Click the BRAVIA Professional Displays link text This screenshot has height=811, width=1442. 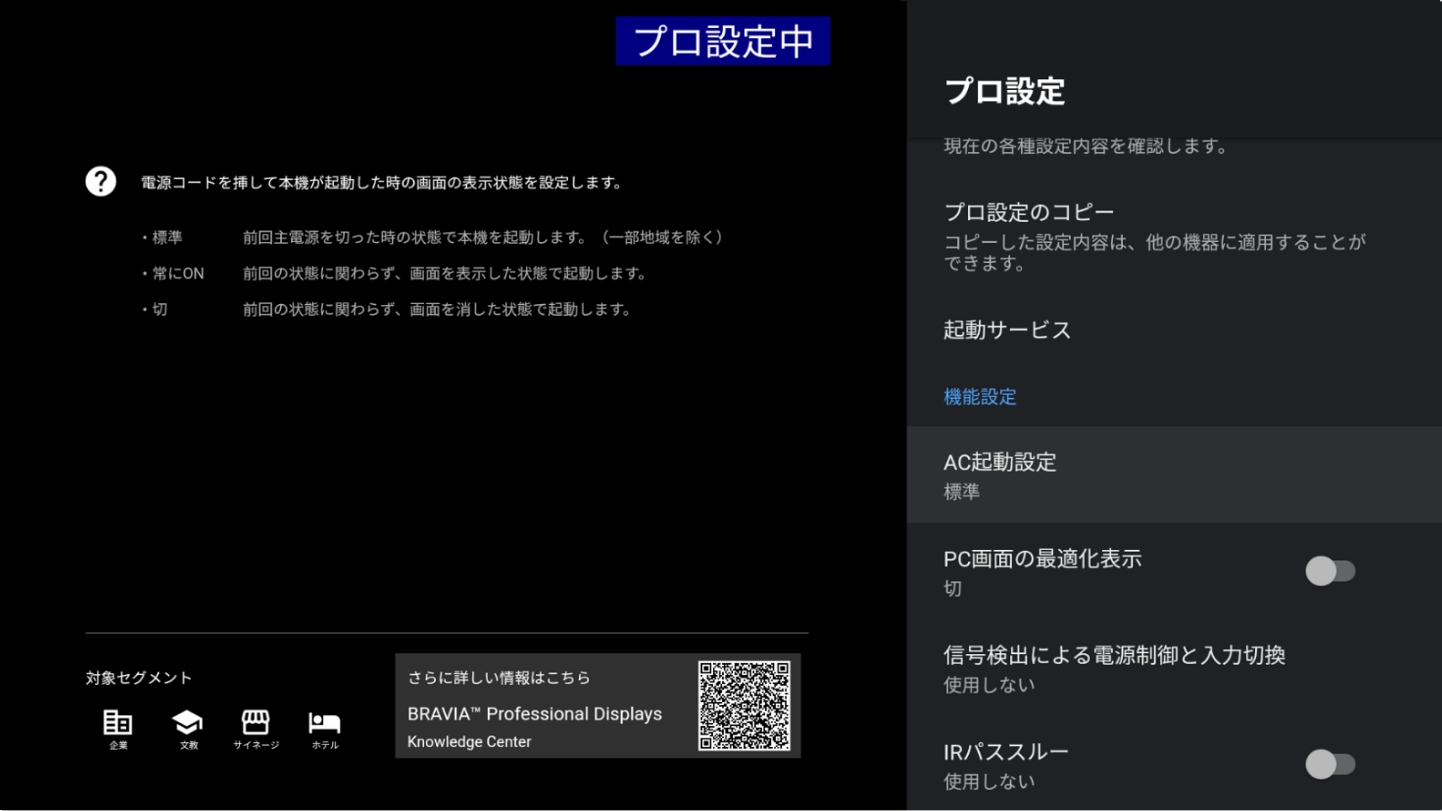point(534,714)
